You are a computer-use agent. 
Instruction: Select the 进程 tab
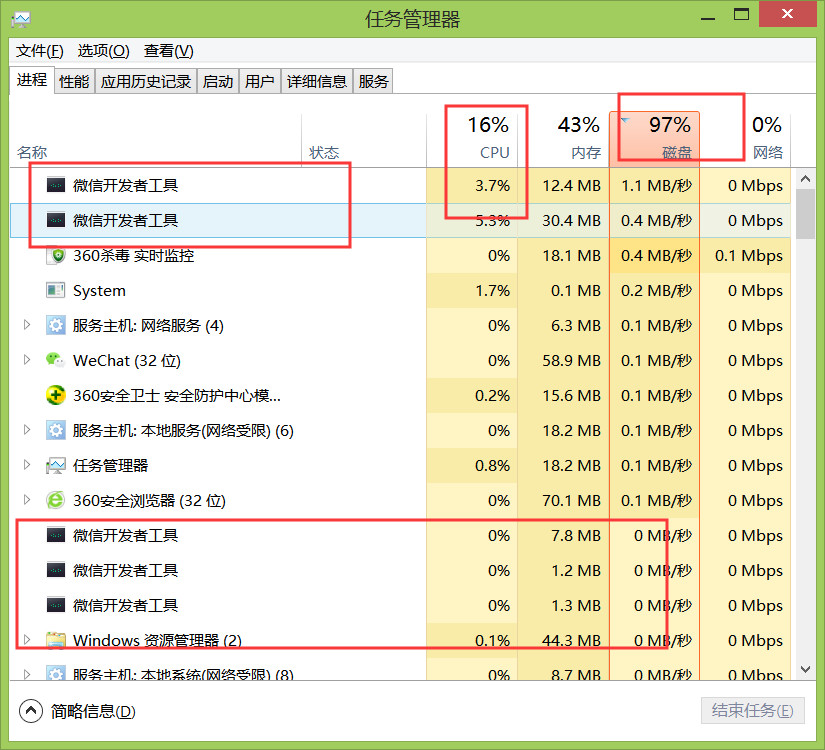pyautogui.click(x=32, y=80)
